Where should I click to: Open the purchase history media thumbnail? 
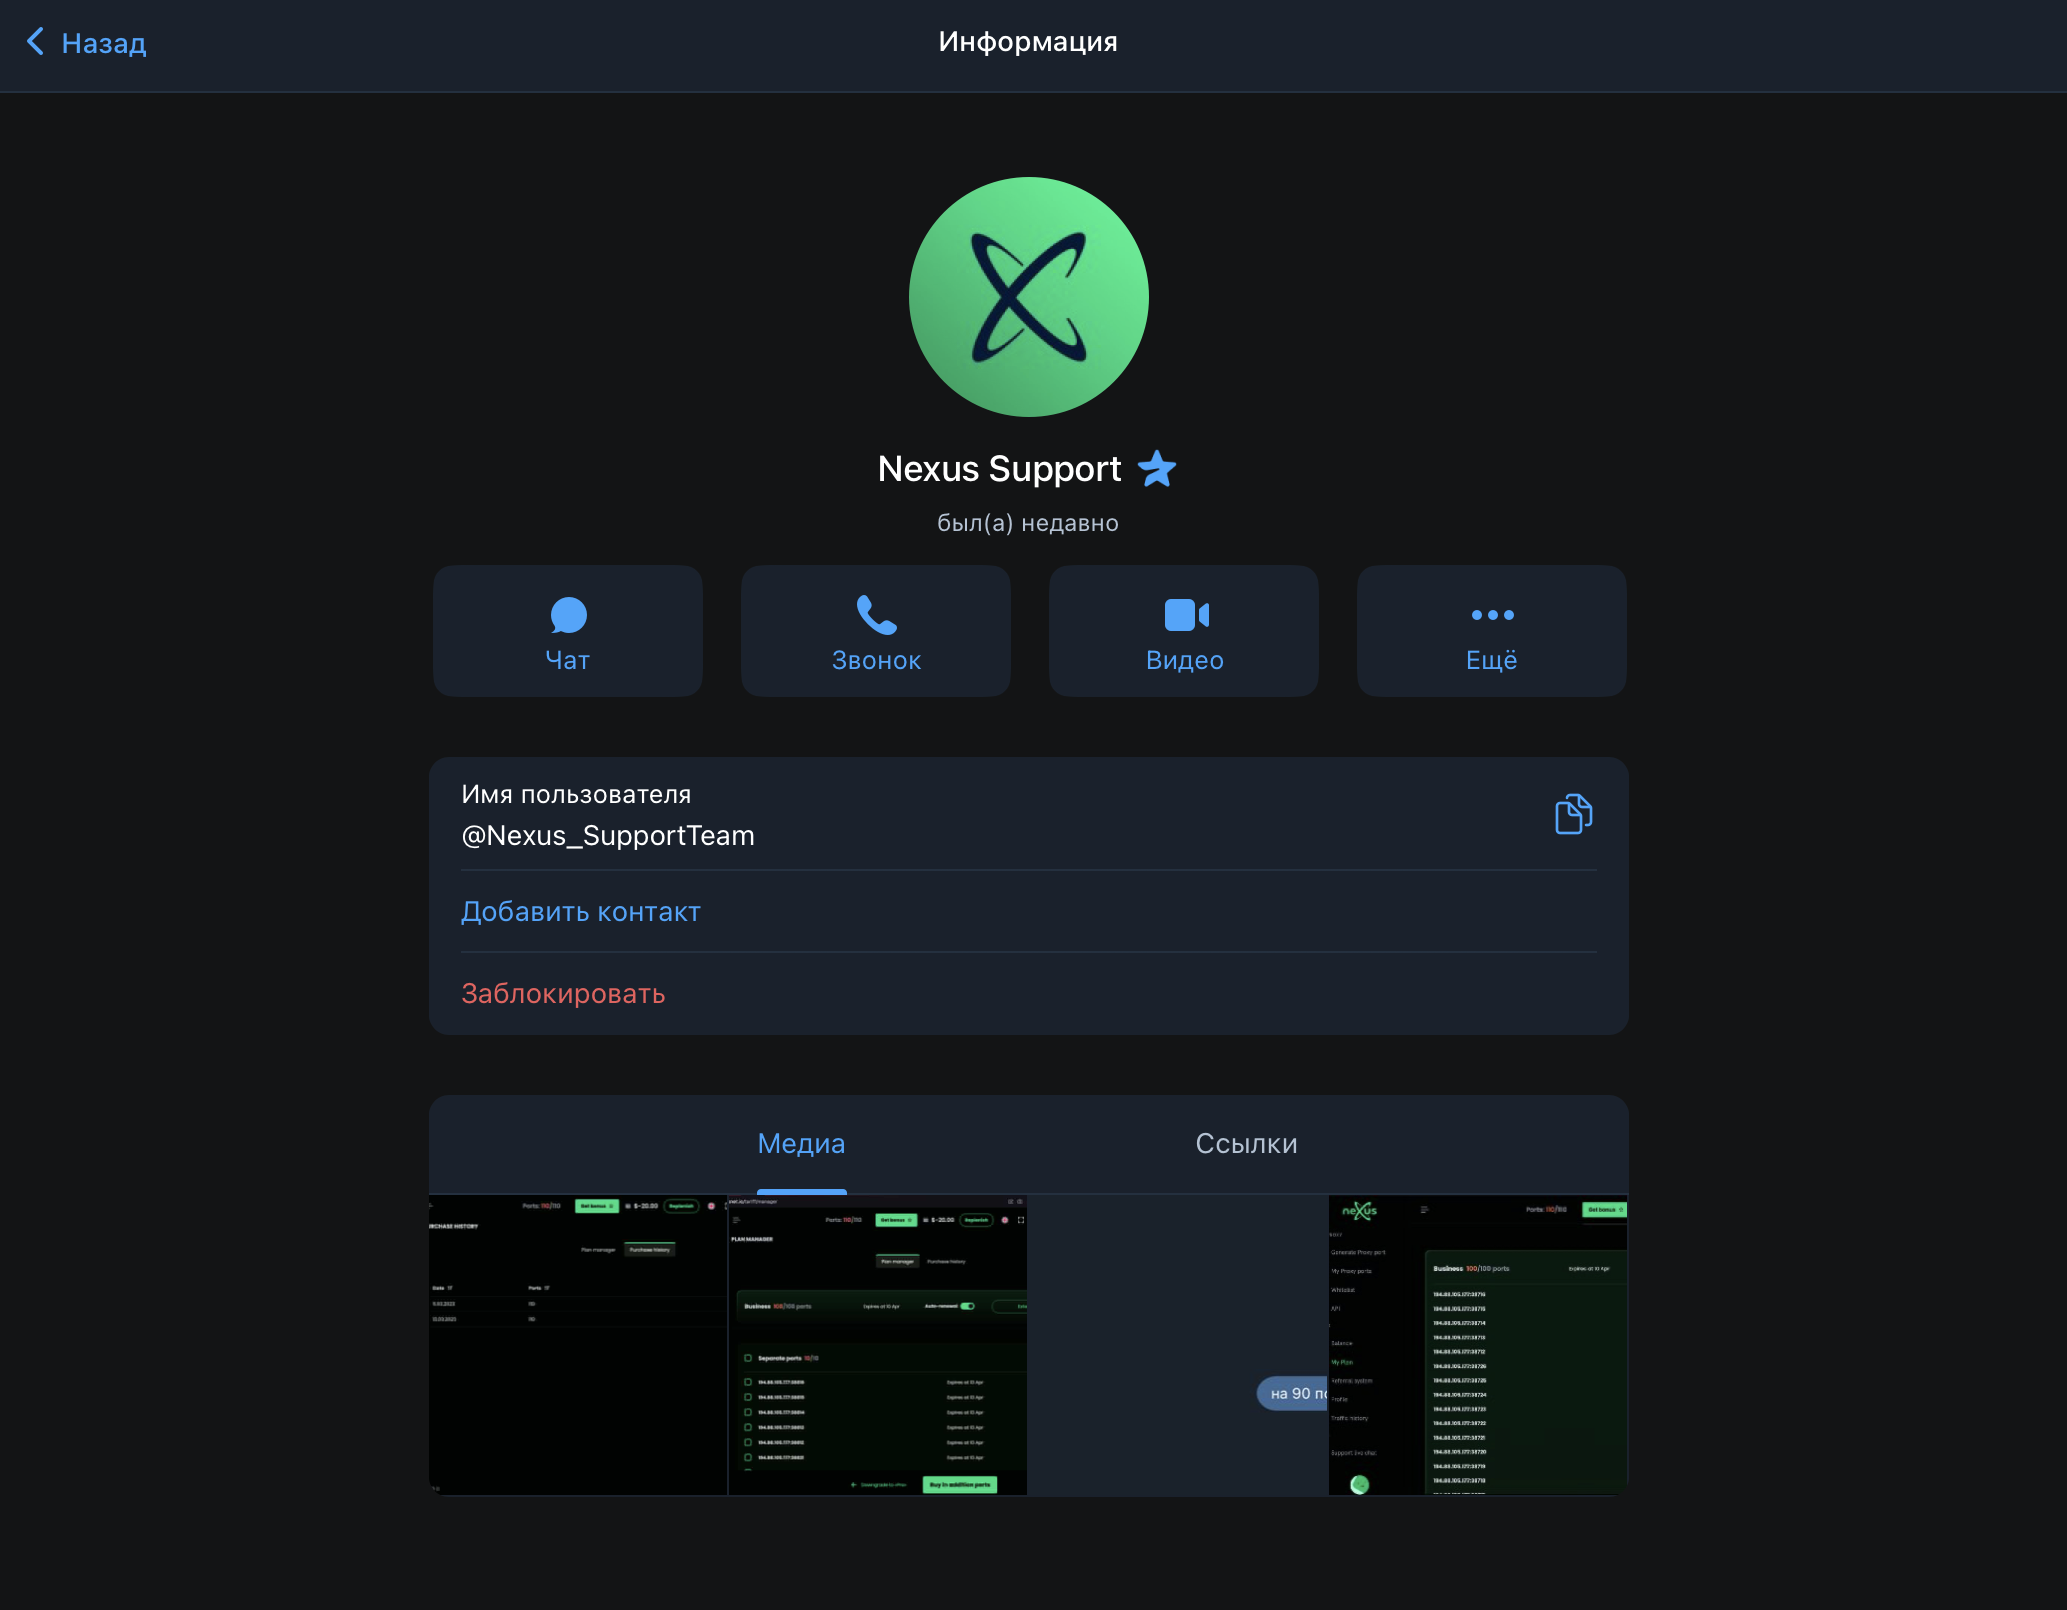pos(578,1345)
